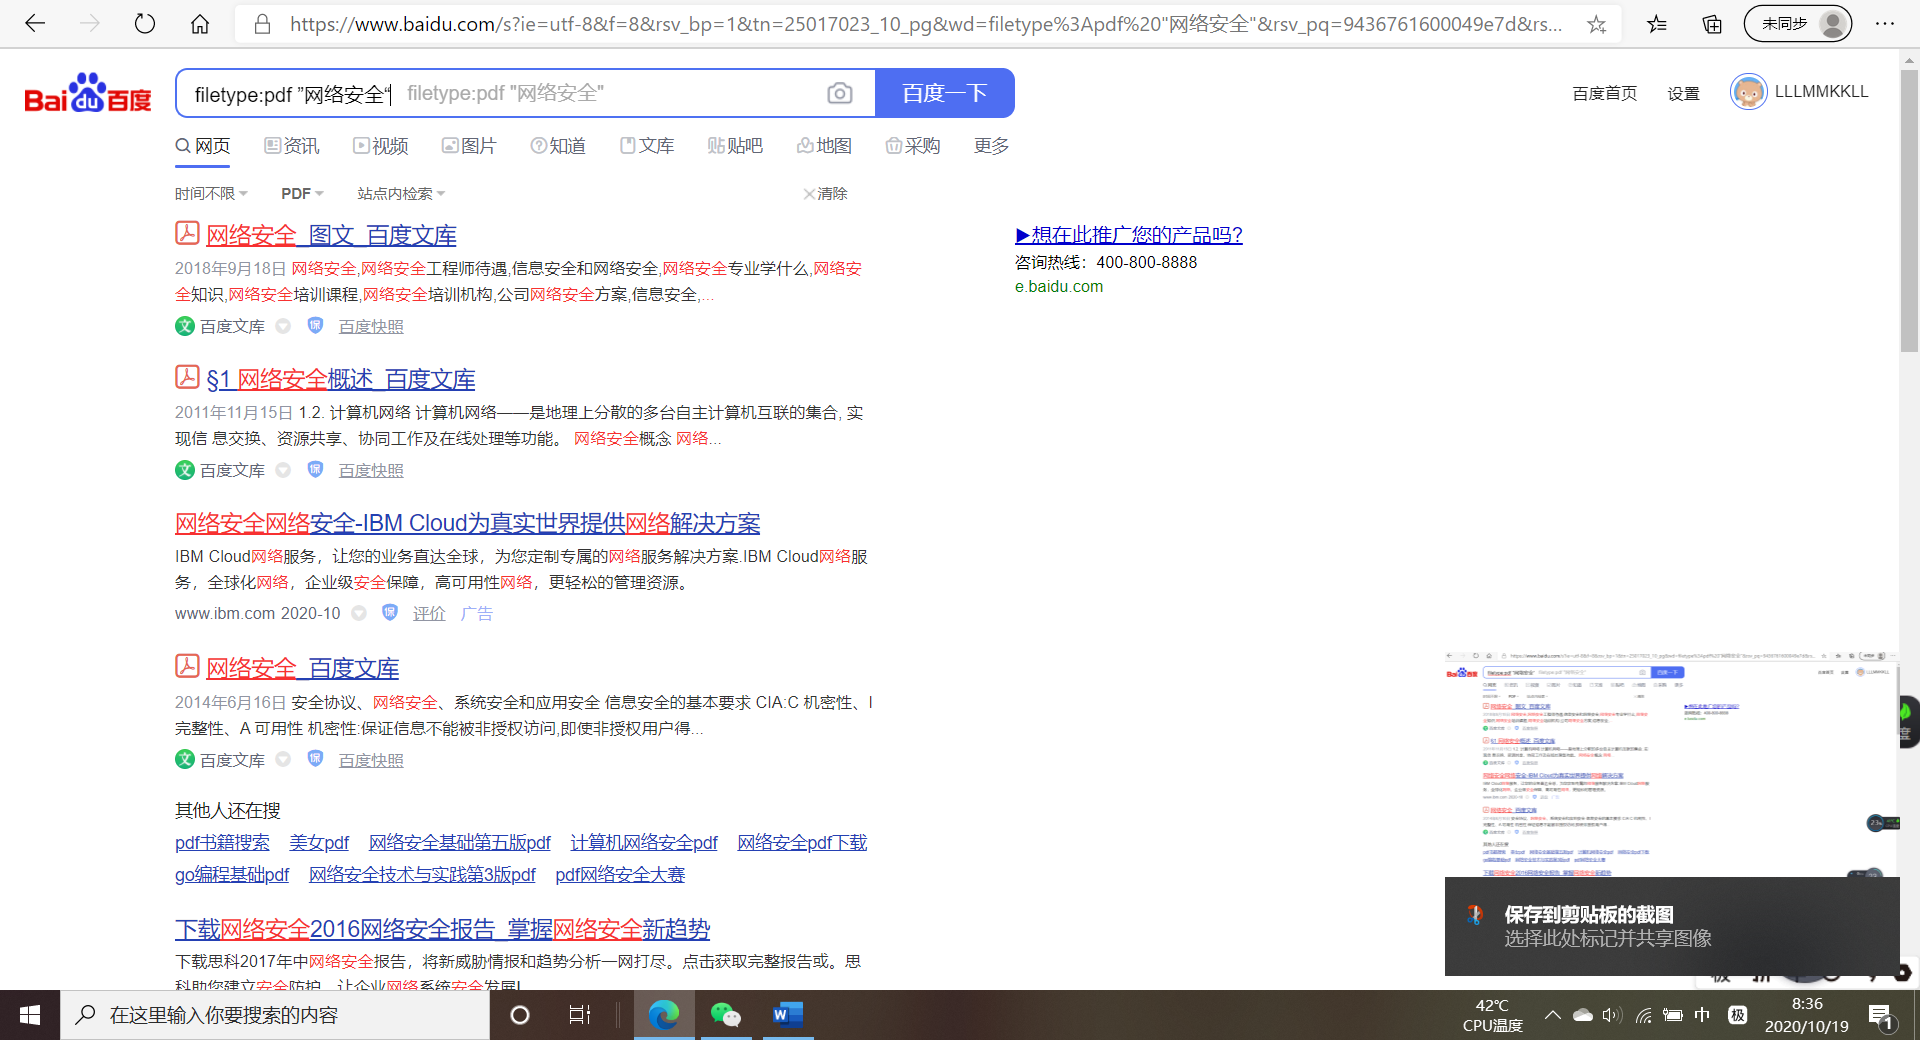Toggle the Chinese input mode indicator
The height and width of the screenshot is (1040, 1920).
tap(1702, 1015)
